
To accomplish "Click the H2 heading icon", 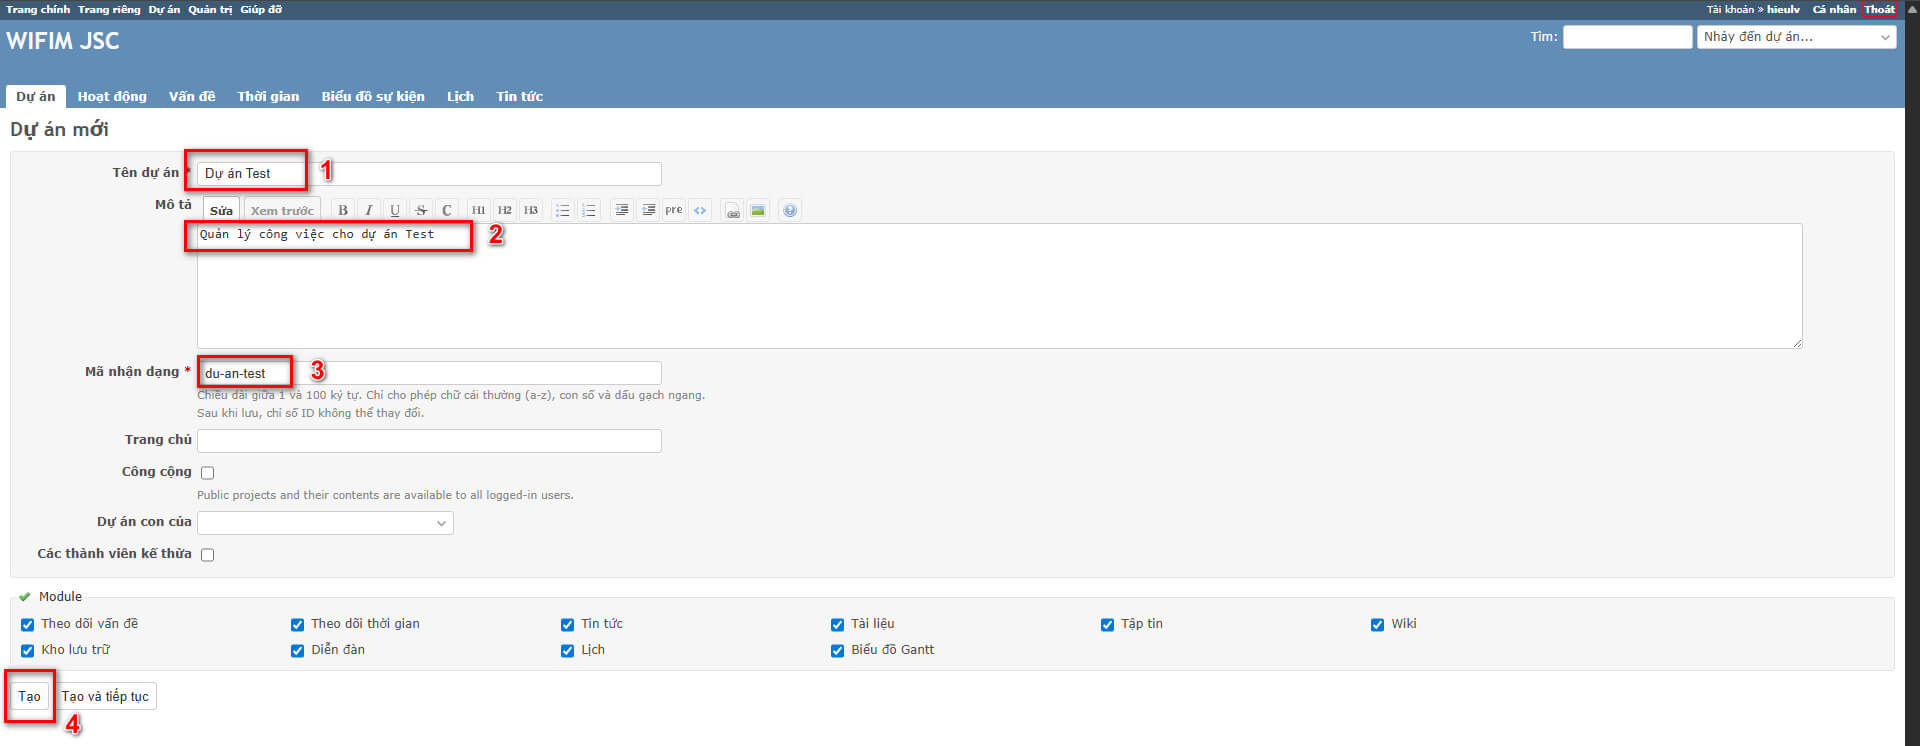I will pyautogui.click(x=505, y=210).
